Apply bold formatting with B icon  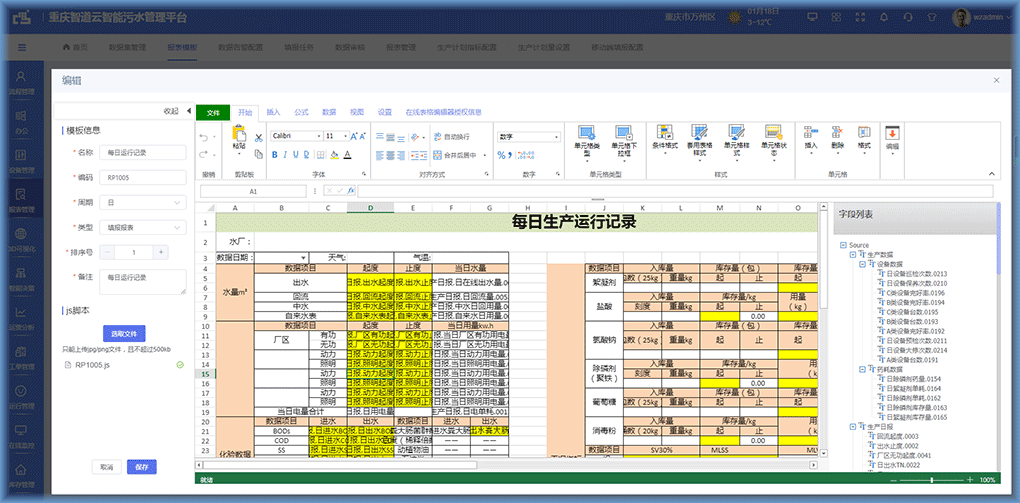pos(274,155)
